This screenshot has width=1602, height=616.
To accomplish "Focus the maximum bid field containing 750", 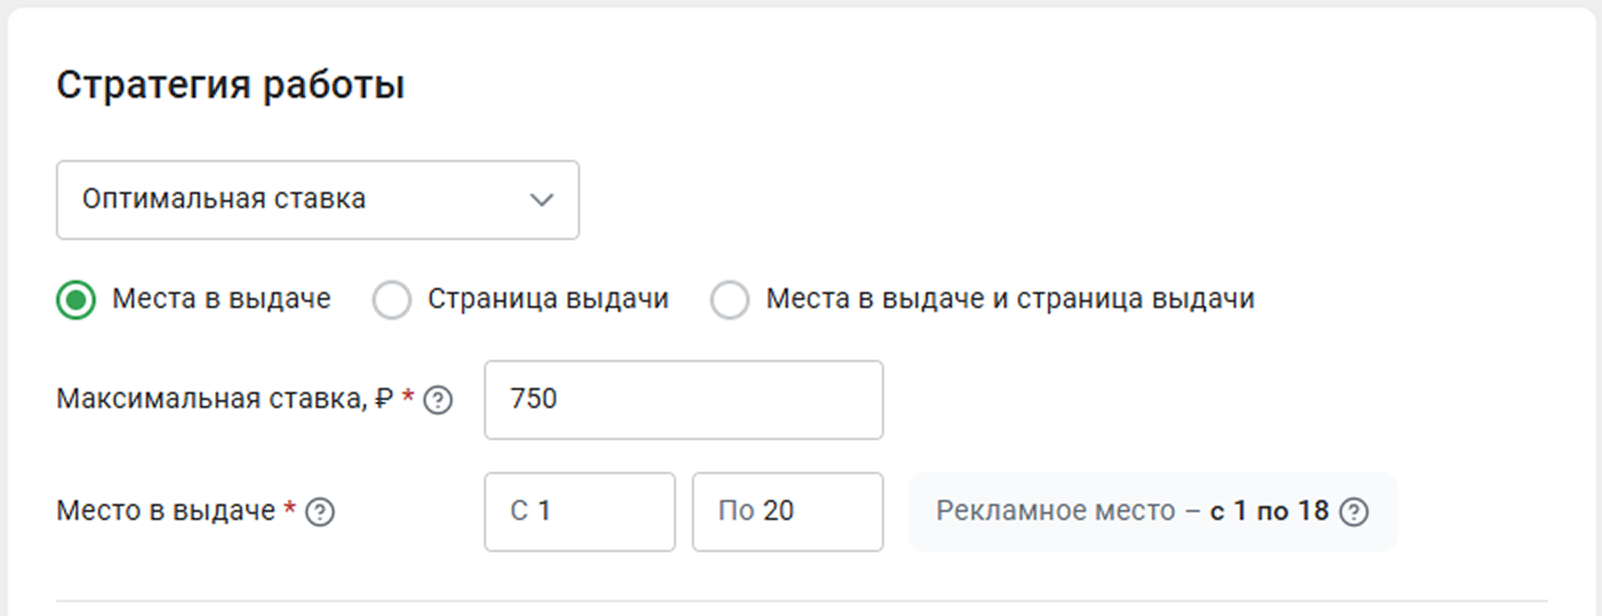I will pyautogui.click(x=684, y=400).
